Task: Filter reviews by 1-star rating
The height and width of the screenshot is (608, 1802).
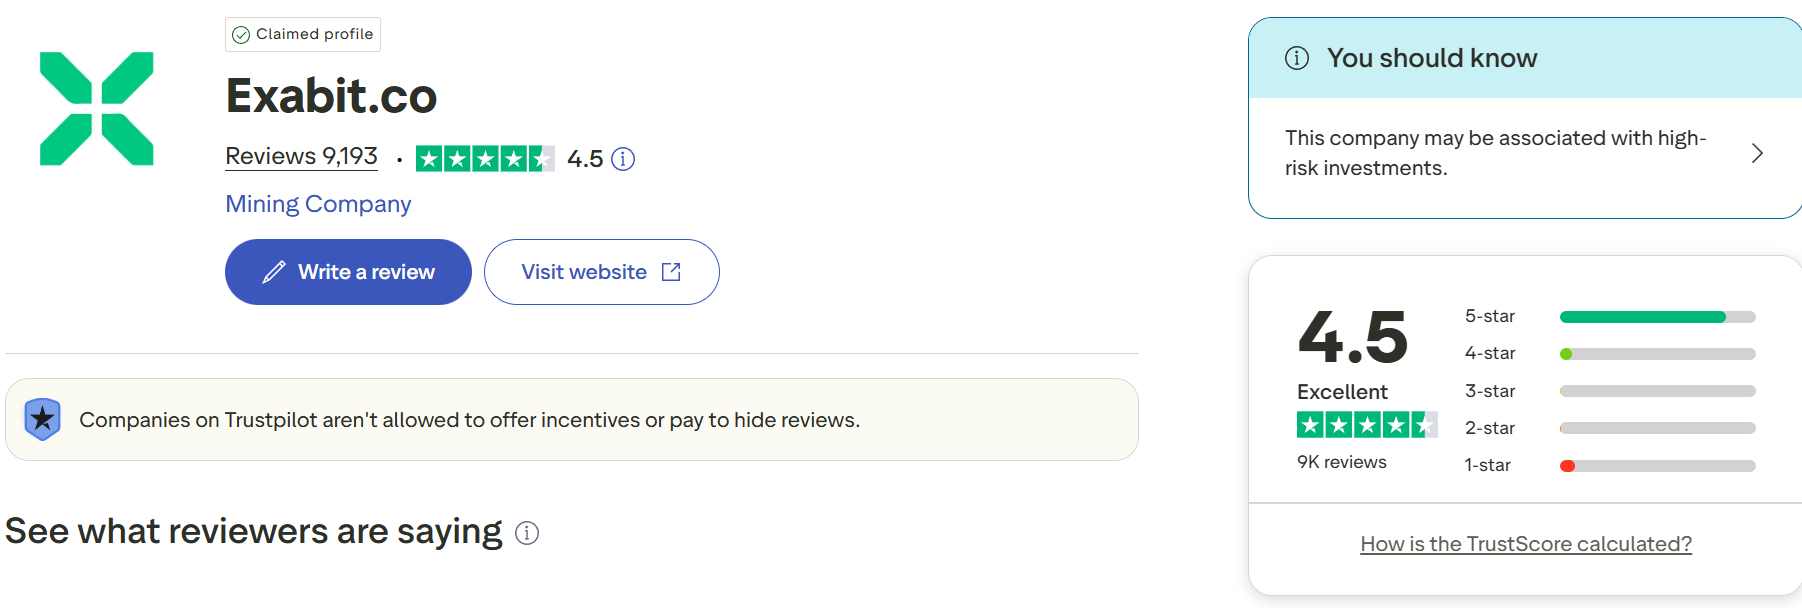Action: [x=1609, y=466]
